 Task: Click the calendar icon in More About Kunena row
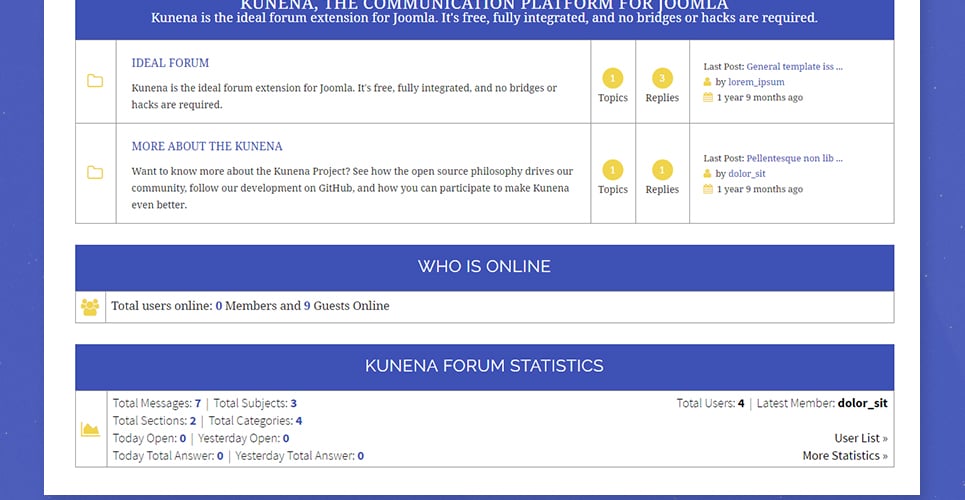708,189
